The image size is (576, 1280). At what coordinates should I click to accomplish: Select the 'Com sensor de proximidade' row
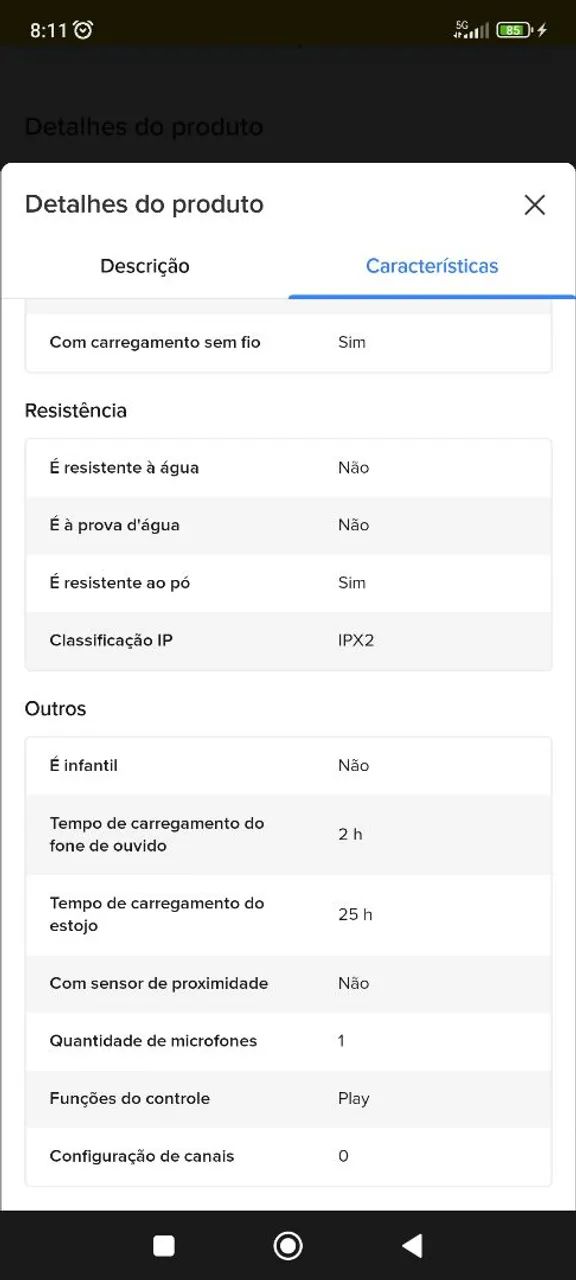coord(288,983)
